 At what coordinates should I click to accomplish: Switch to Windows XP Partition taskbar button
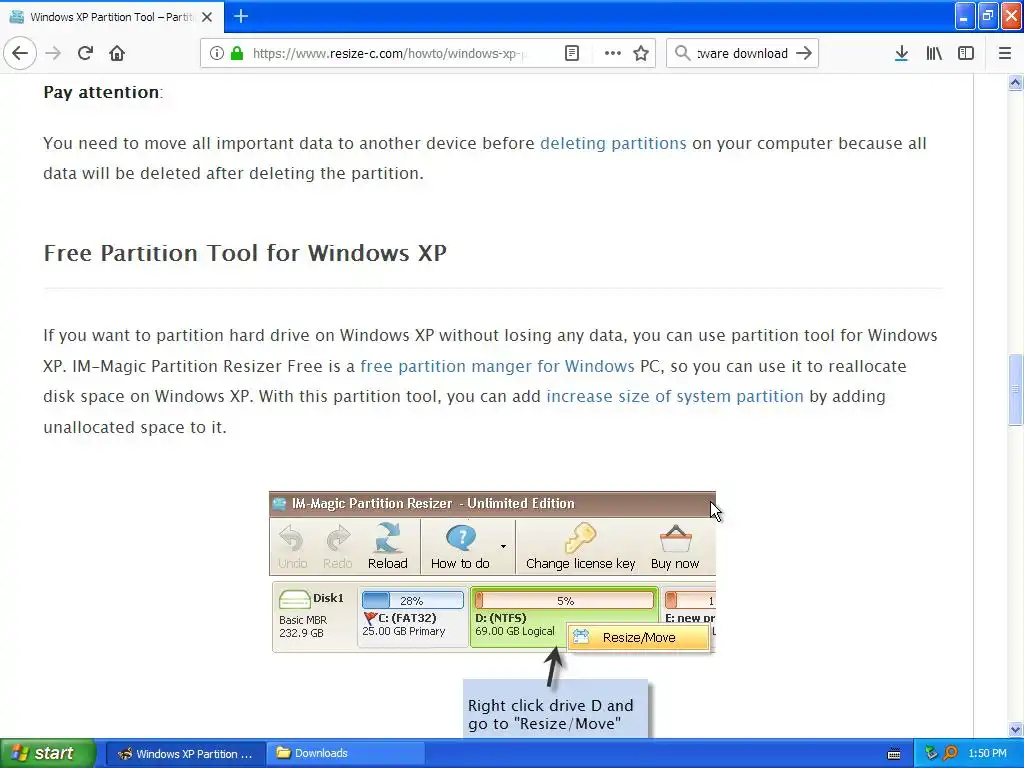point(185,753)
